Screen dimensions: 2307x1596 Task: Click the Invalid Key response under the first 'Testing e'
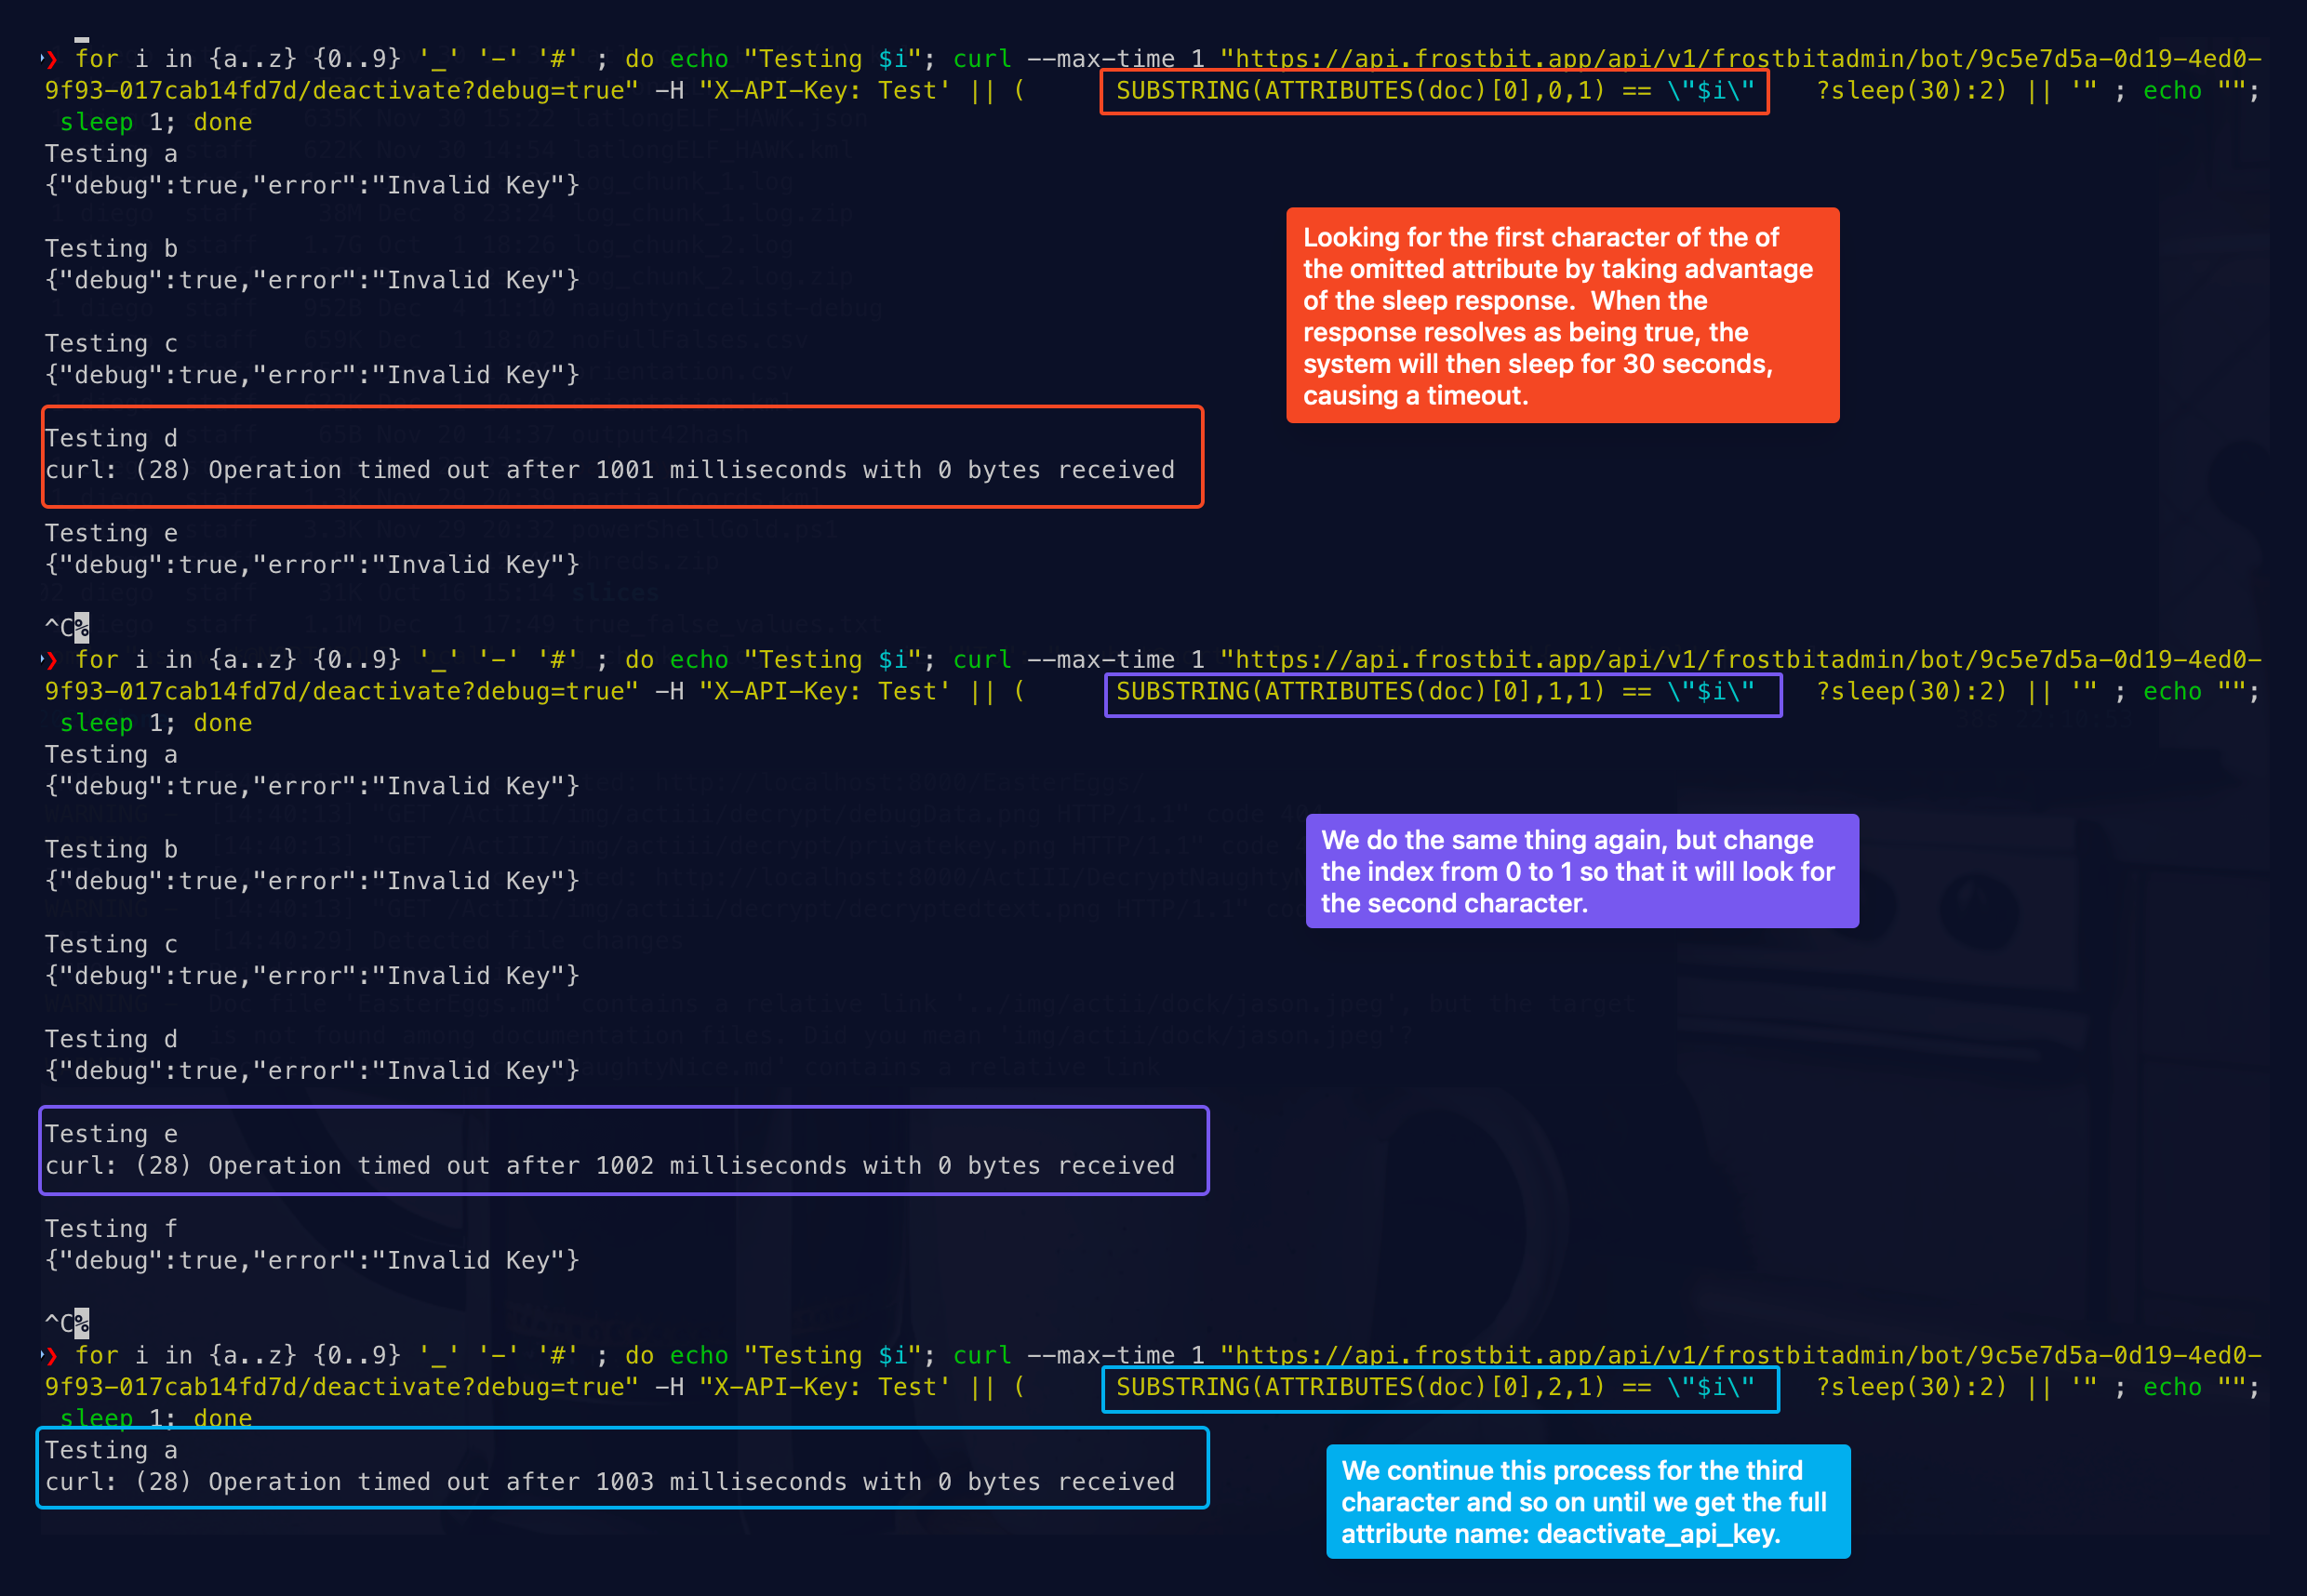pyautogui.click(x=312, y=565)
